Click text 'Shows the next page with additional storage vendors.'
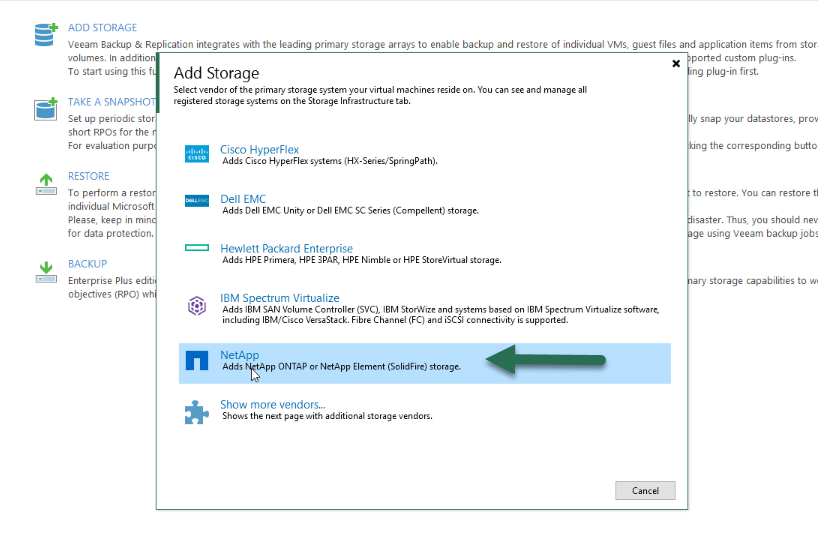This screenshot has height=551, width=818. point(327,416)
